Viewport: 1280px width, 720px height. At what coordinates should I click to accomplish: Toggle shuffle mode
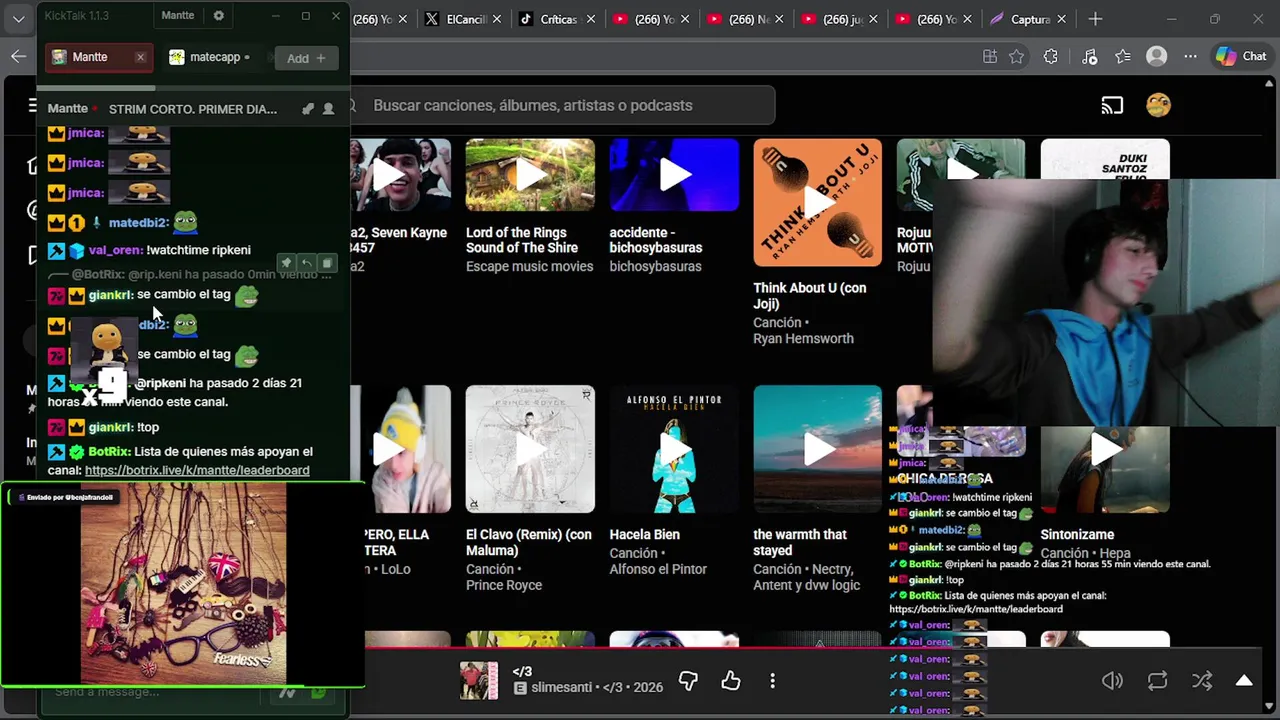tap(1202, 681)
